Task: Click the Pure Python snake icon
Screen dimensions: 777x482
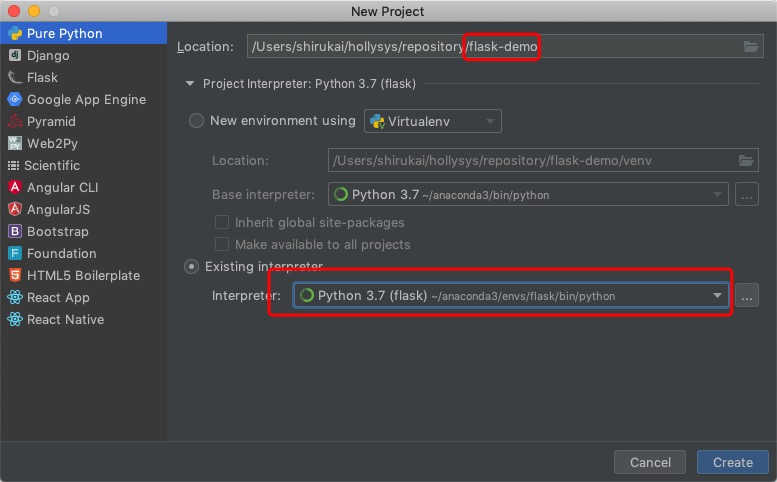Action: [x=15, y=33]
